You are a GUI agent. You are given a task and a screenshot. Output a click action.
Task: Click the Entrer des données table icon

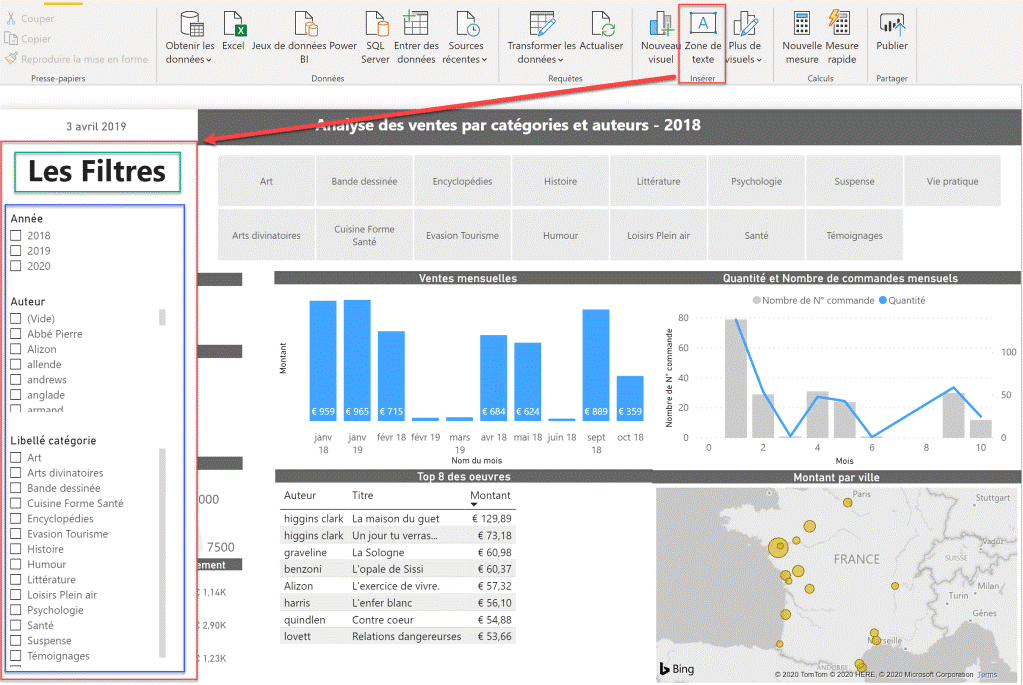click(416, 23)
